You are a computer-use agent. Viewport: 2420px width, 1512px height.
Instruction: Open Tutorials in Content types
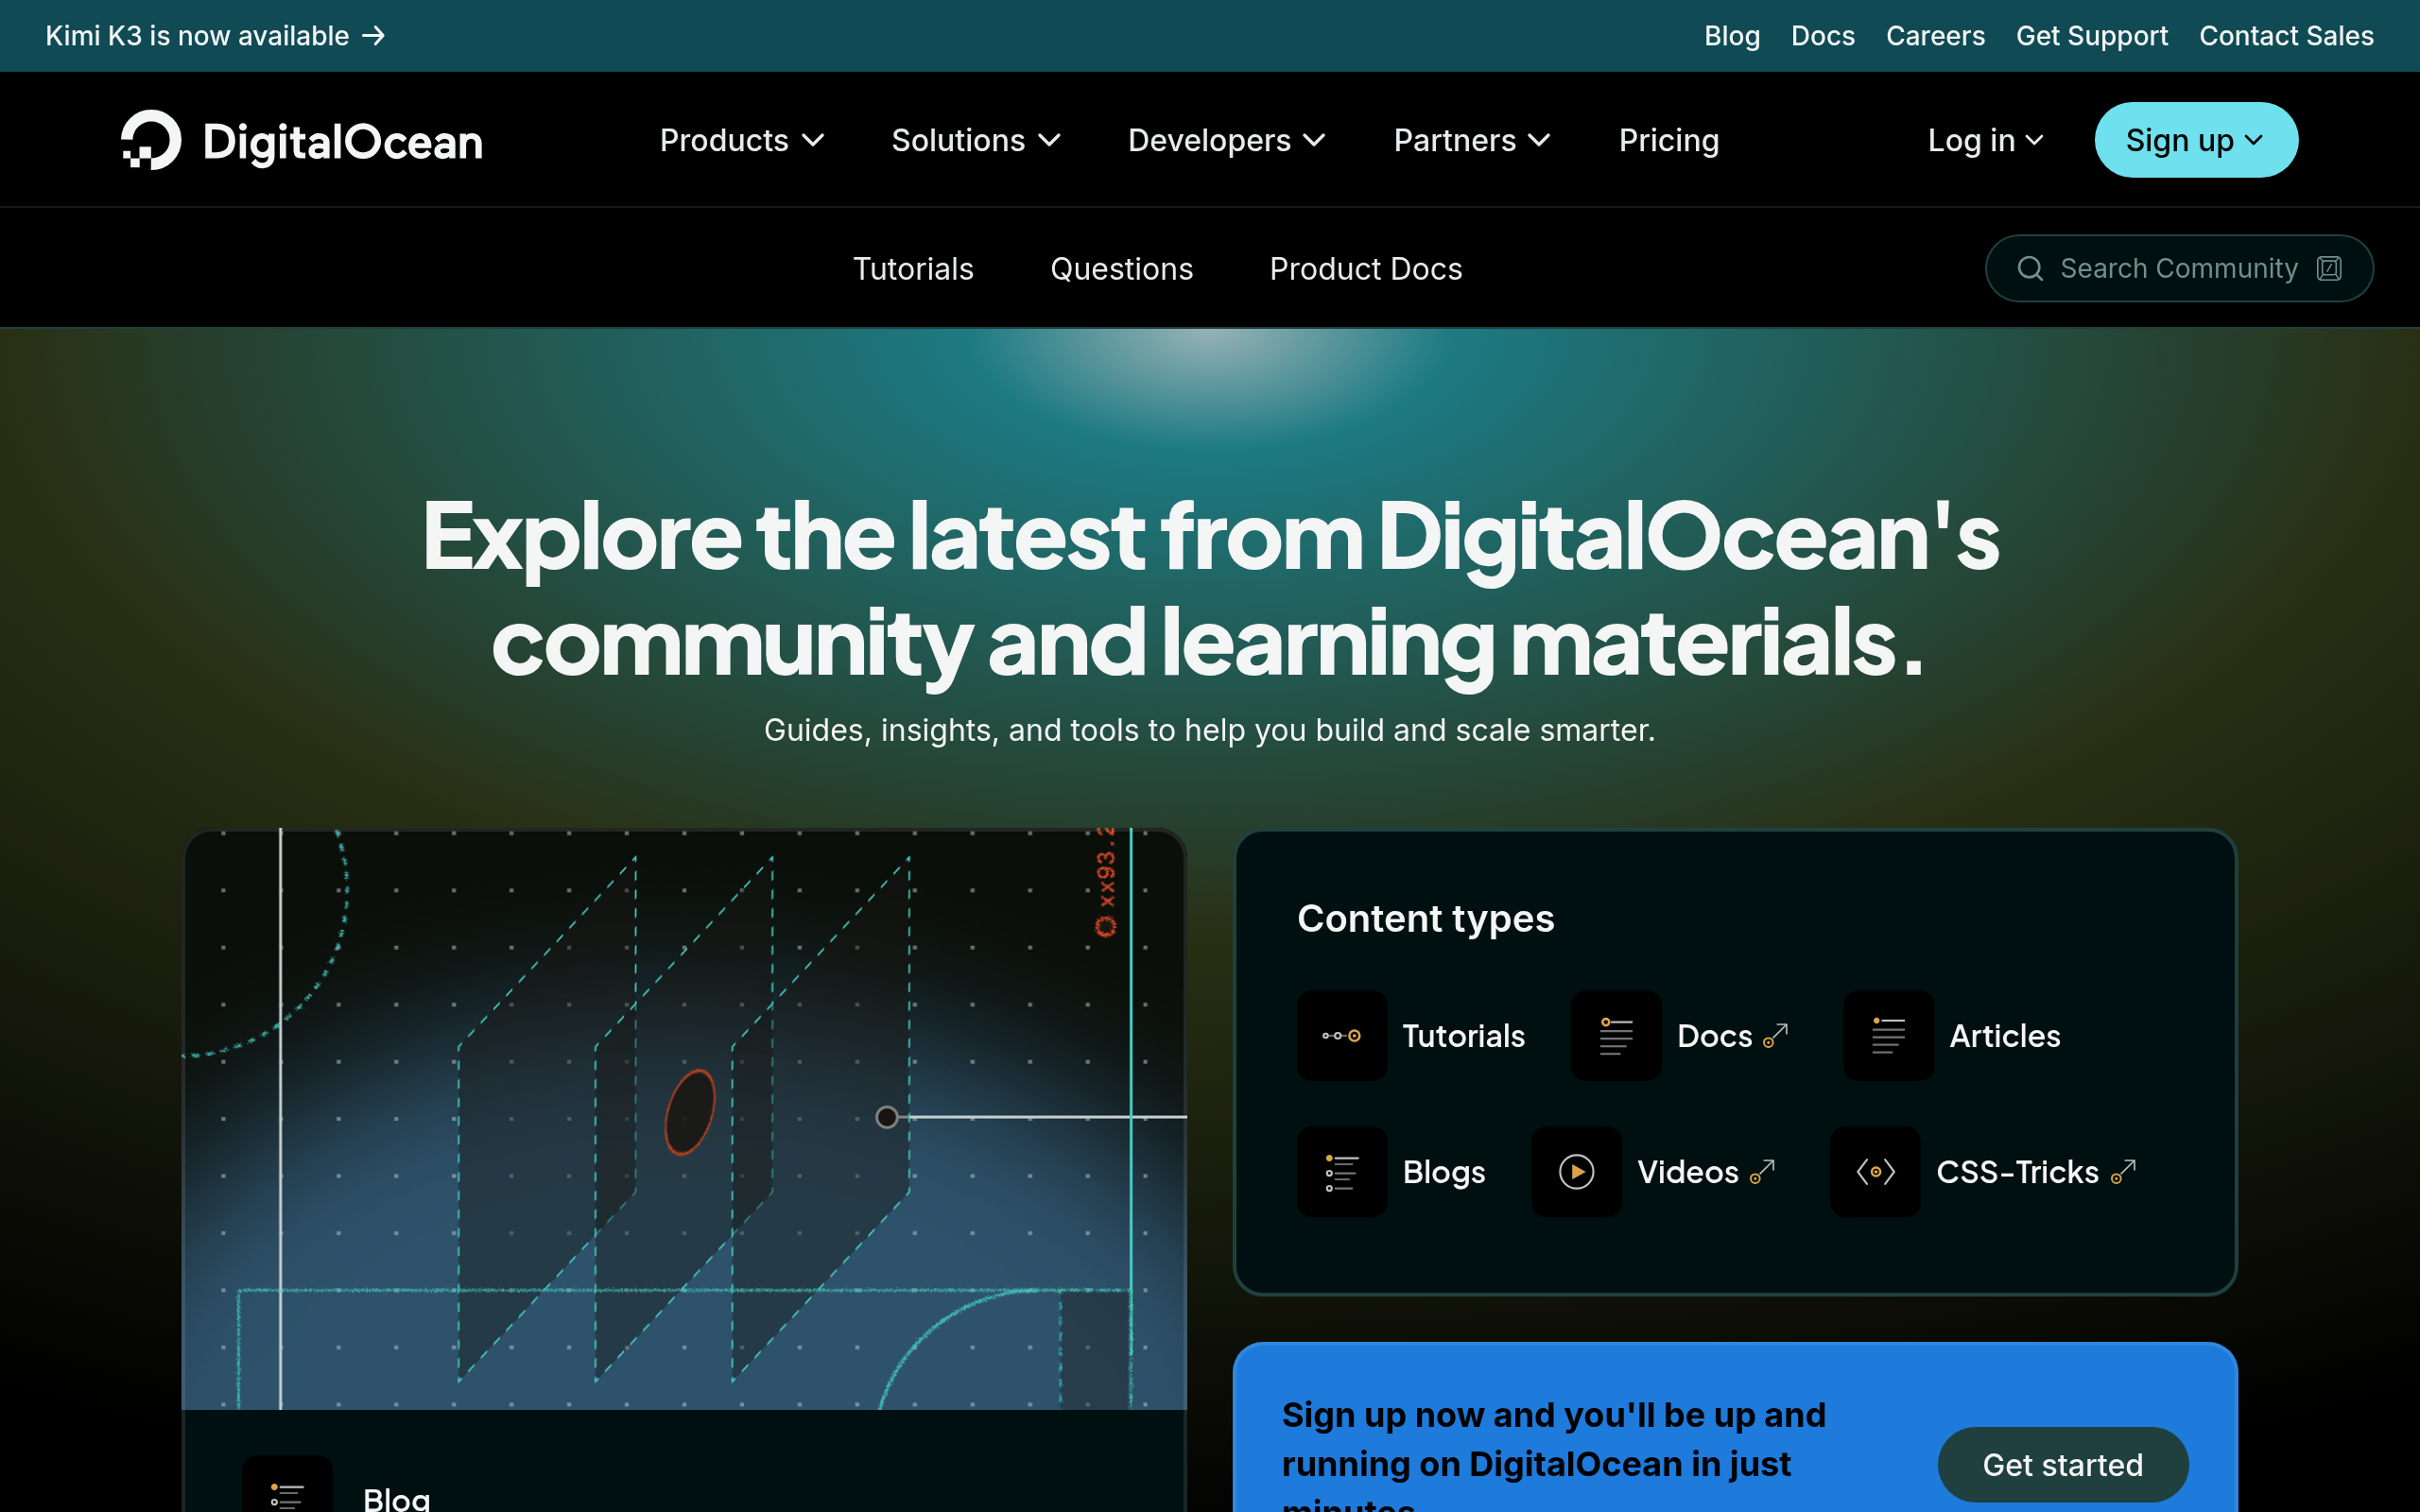click(1463, 1035)
